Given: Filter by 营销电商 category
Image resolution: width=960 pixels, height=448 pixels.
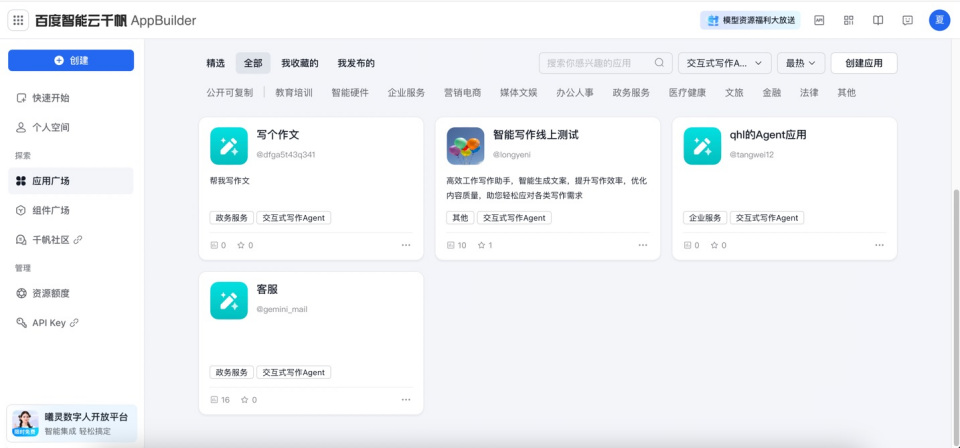Looking at the screenshot, I should [x=463, y=93].
